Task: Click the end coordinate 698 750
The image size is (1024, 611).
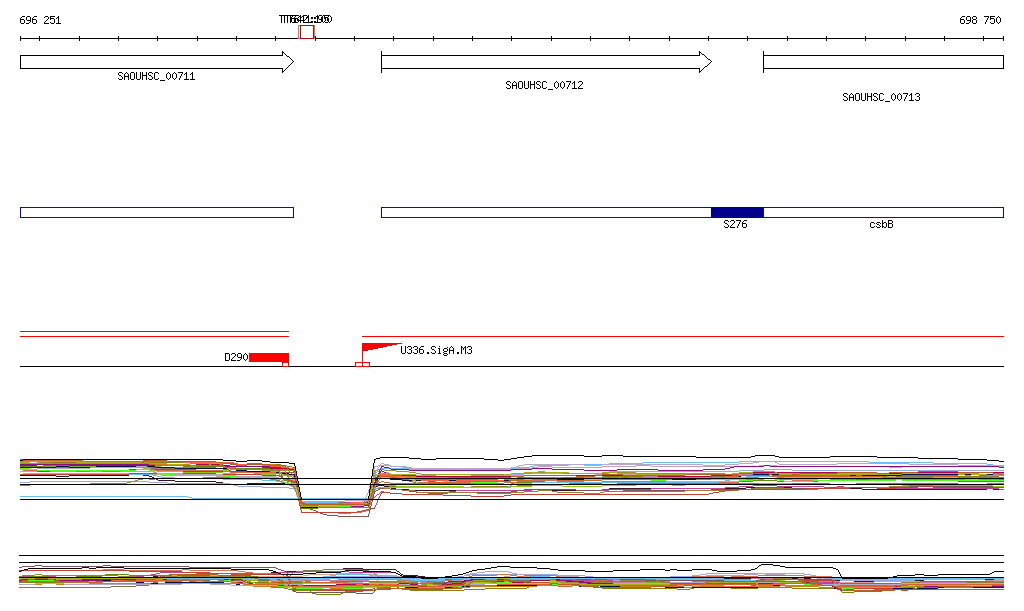Action: [x=980, y=20]
